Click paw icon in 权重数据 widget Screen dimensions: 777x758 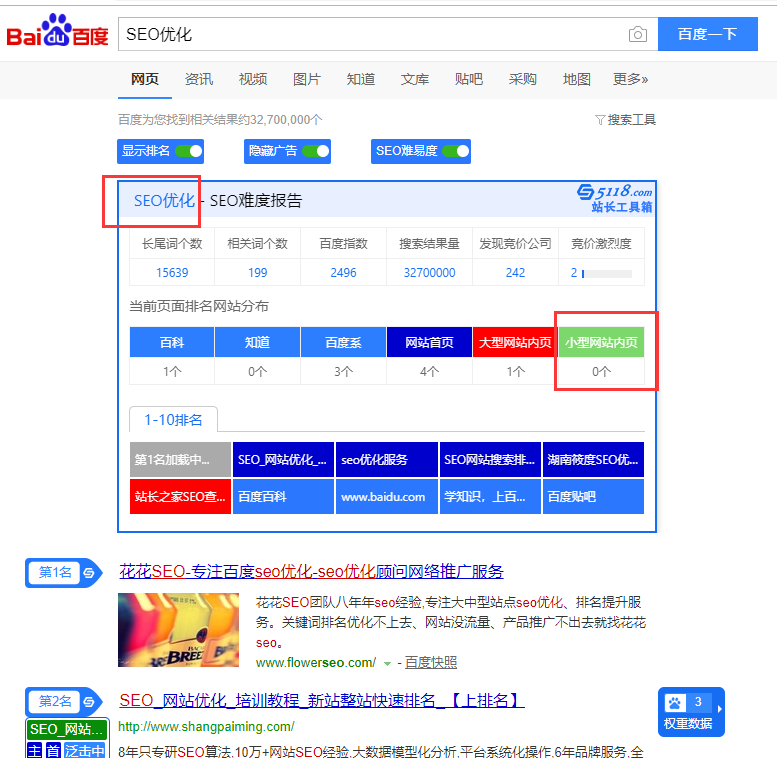pyautogui.click(x=674, y=703)
